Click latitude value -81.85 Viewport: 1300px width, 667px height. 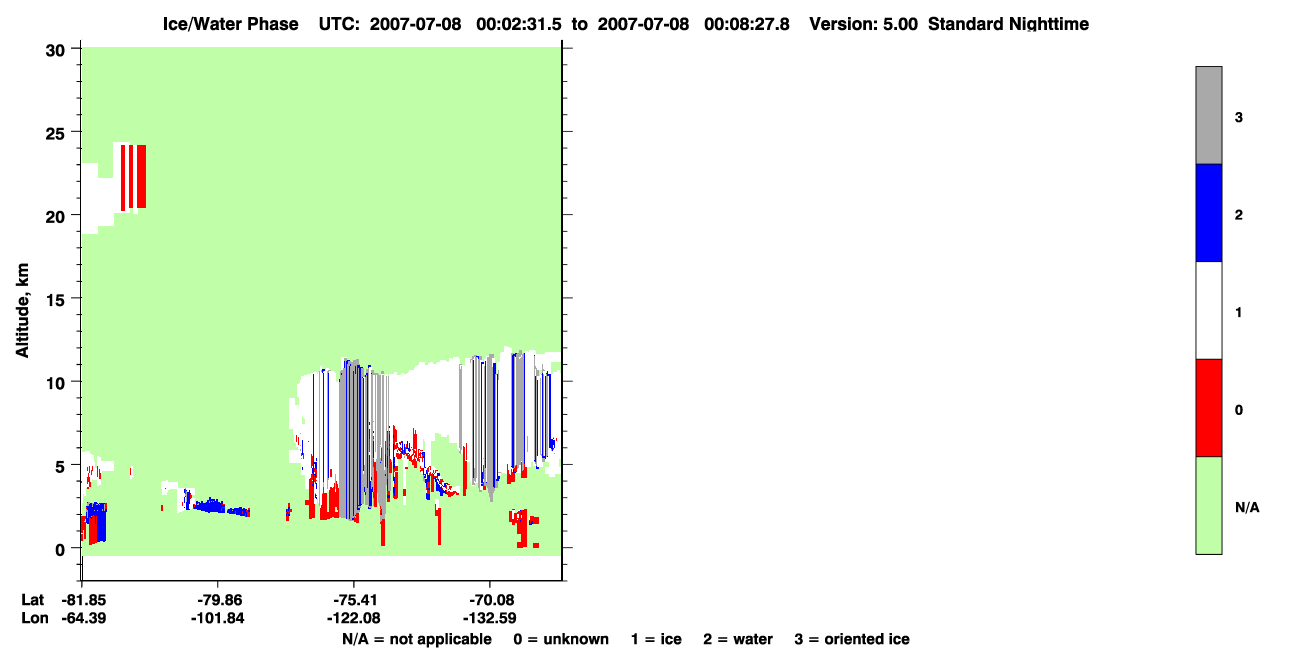pos(82,600)
